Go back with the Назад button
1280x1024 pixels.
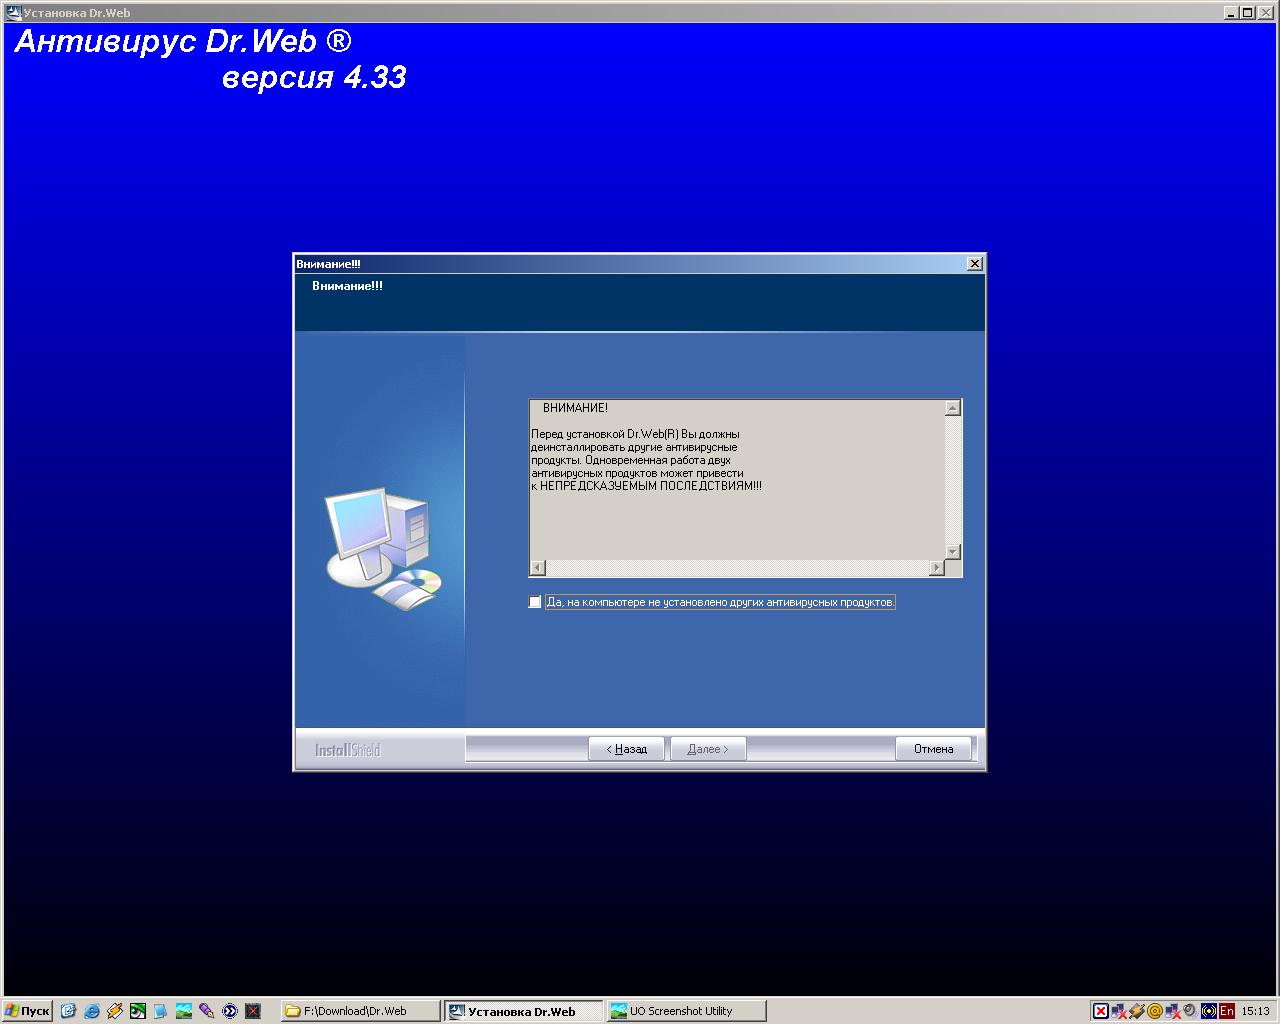click(x=626, y=749)
